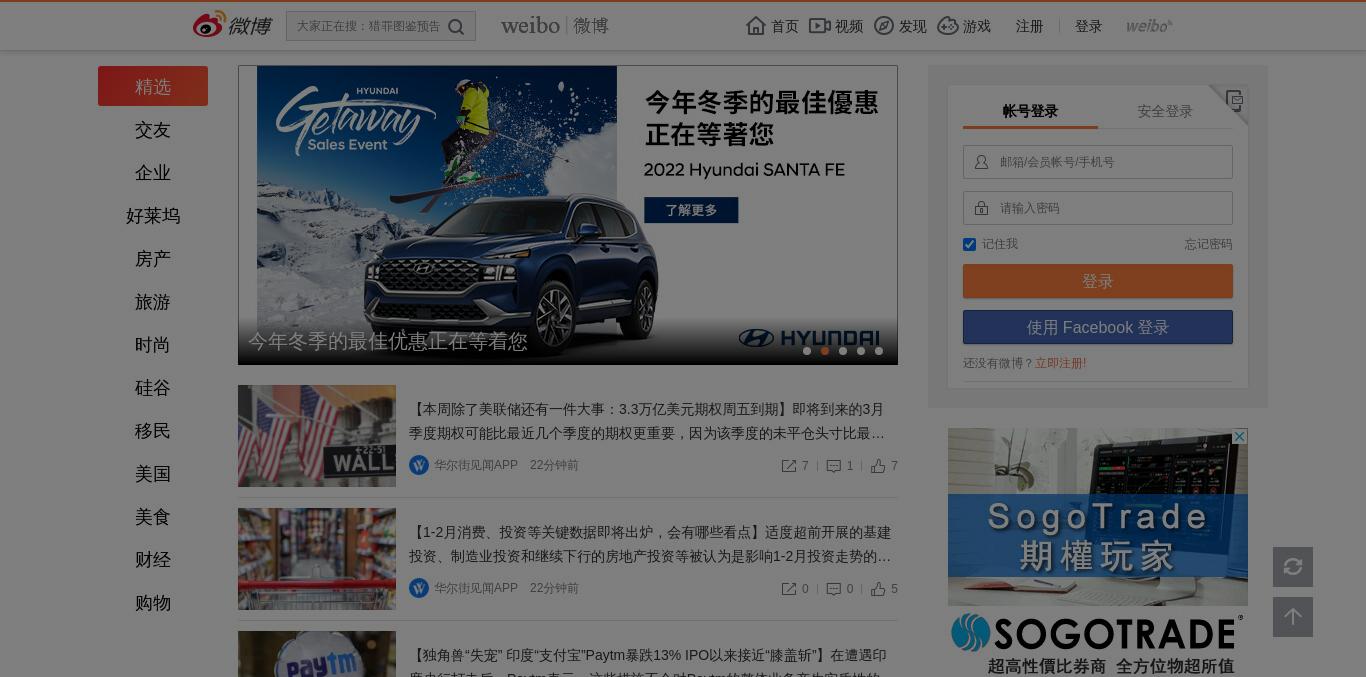
Task: Switch to 安全登录 tab
Action: 1165,111
